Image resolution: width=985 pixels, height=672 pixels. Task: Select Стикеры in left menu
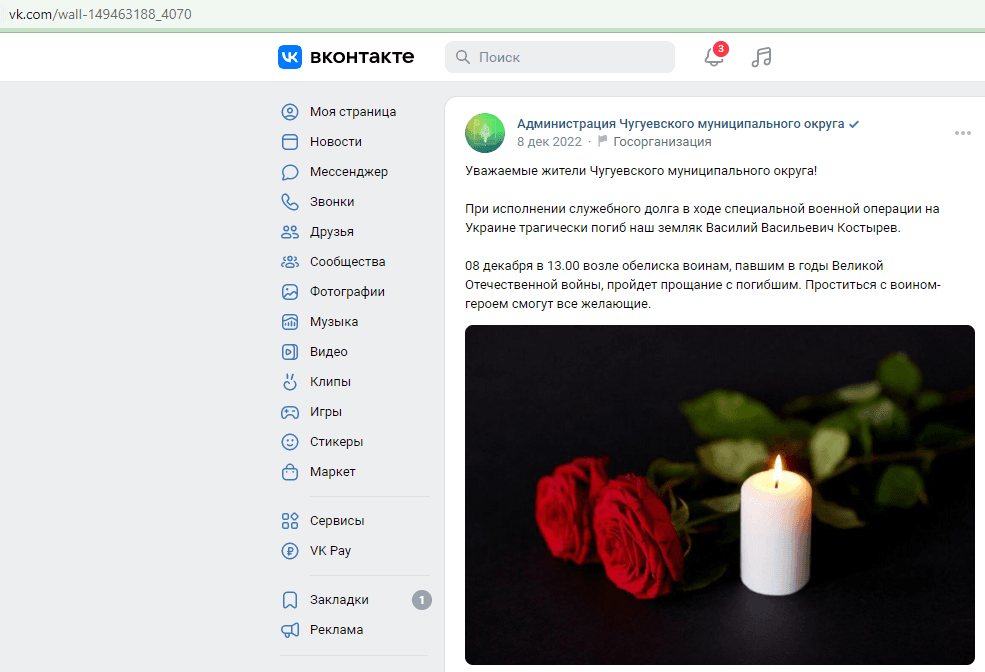click(336, 442)
